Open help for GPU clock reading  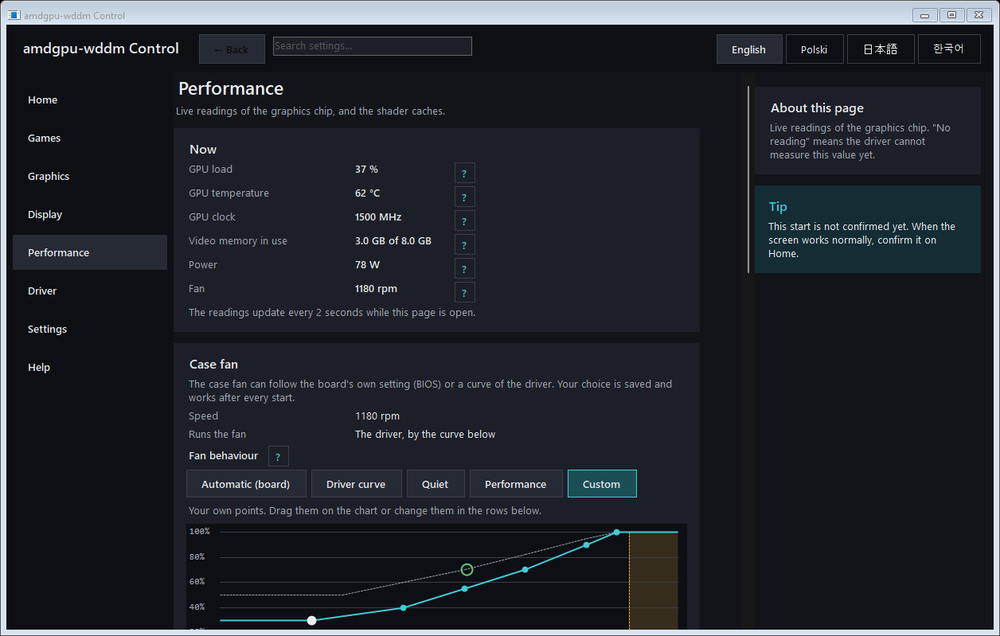tap(464, 221)
